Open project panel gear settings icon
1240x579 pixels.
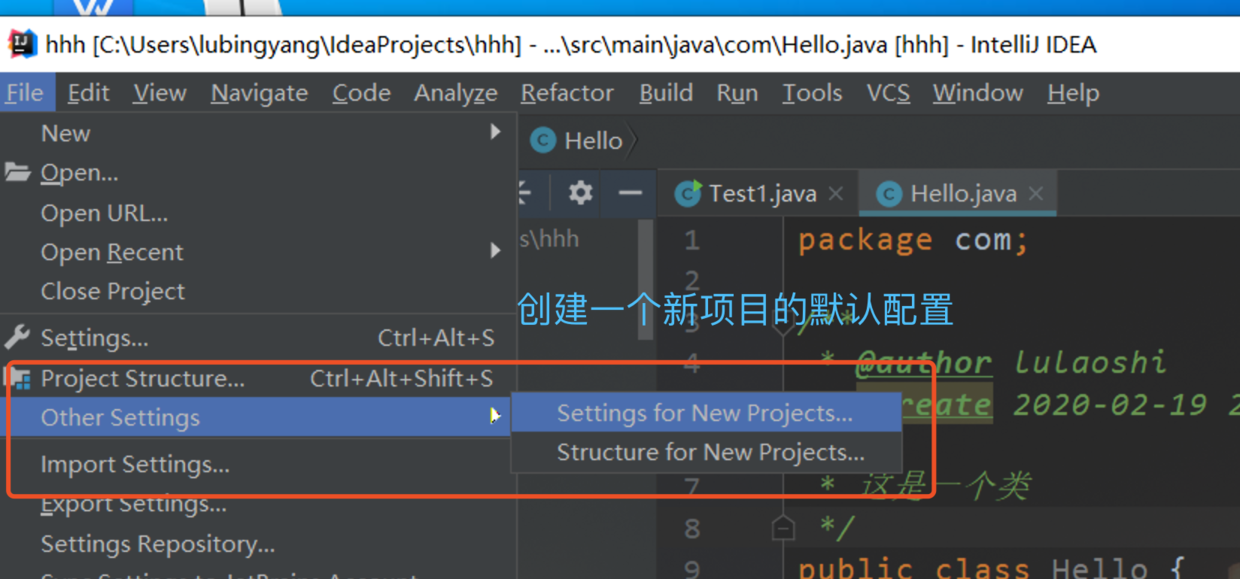pos(580,192)
